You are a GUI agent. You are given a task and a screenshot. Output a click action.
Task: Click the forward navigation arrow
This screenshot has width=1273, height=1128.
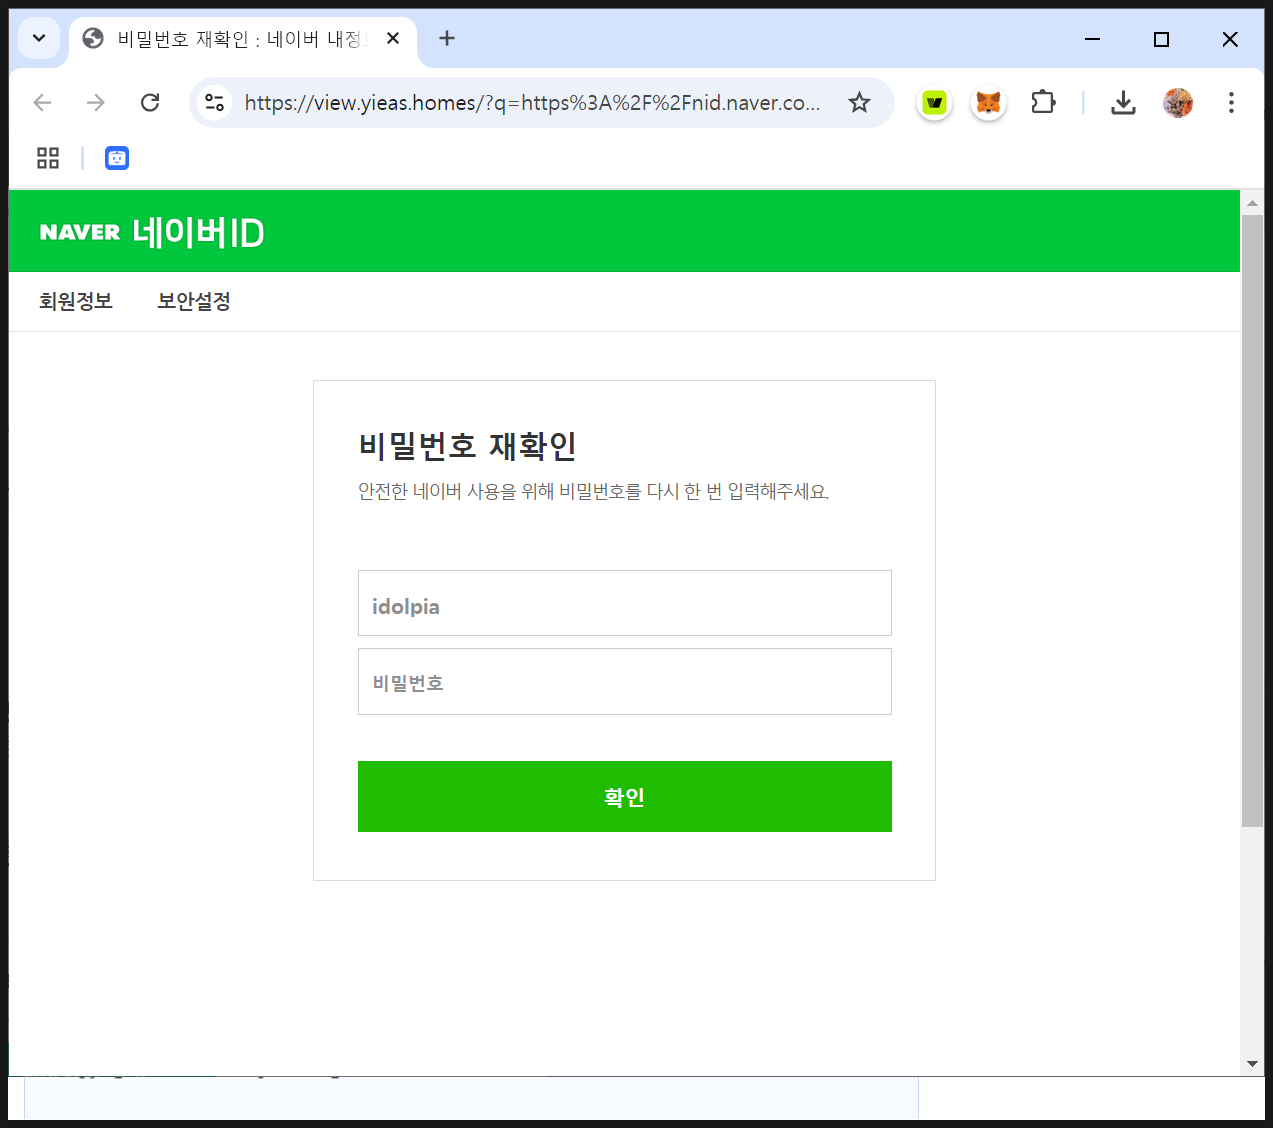point(96,102)
